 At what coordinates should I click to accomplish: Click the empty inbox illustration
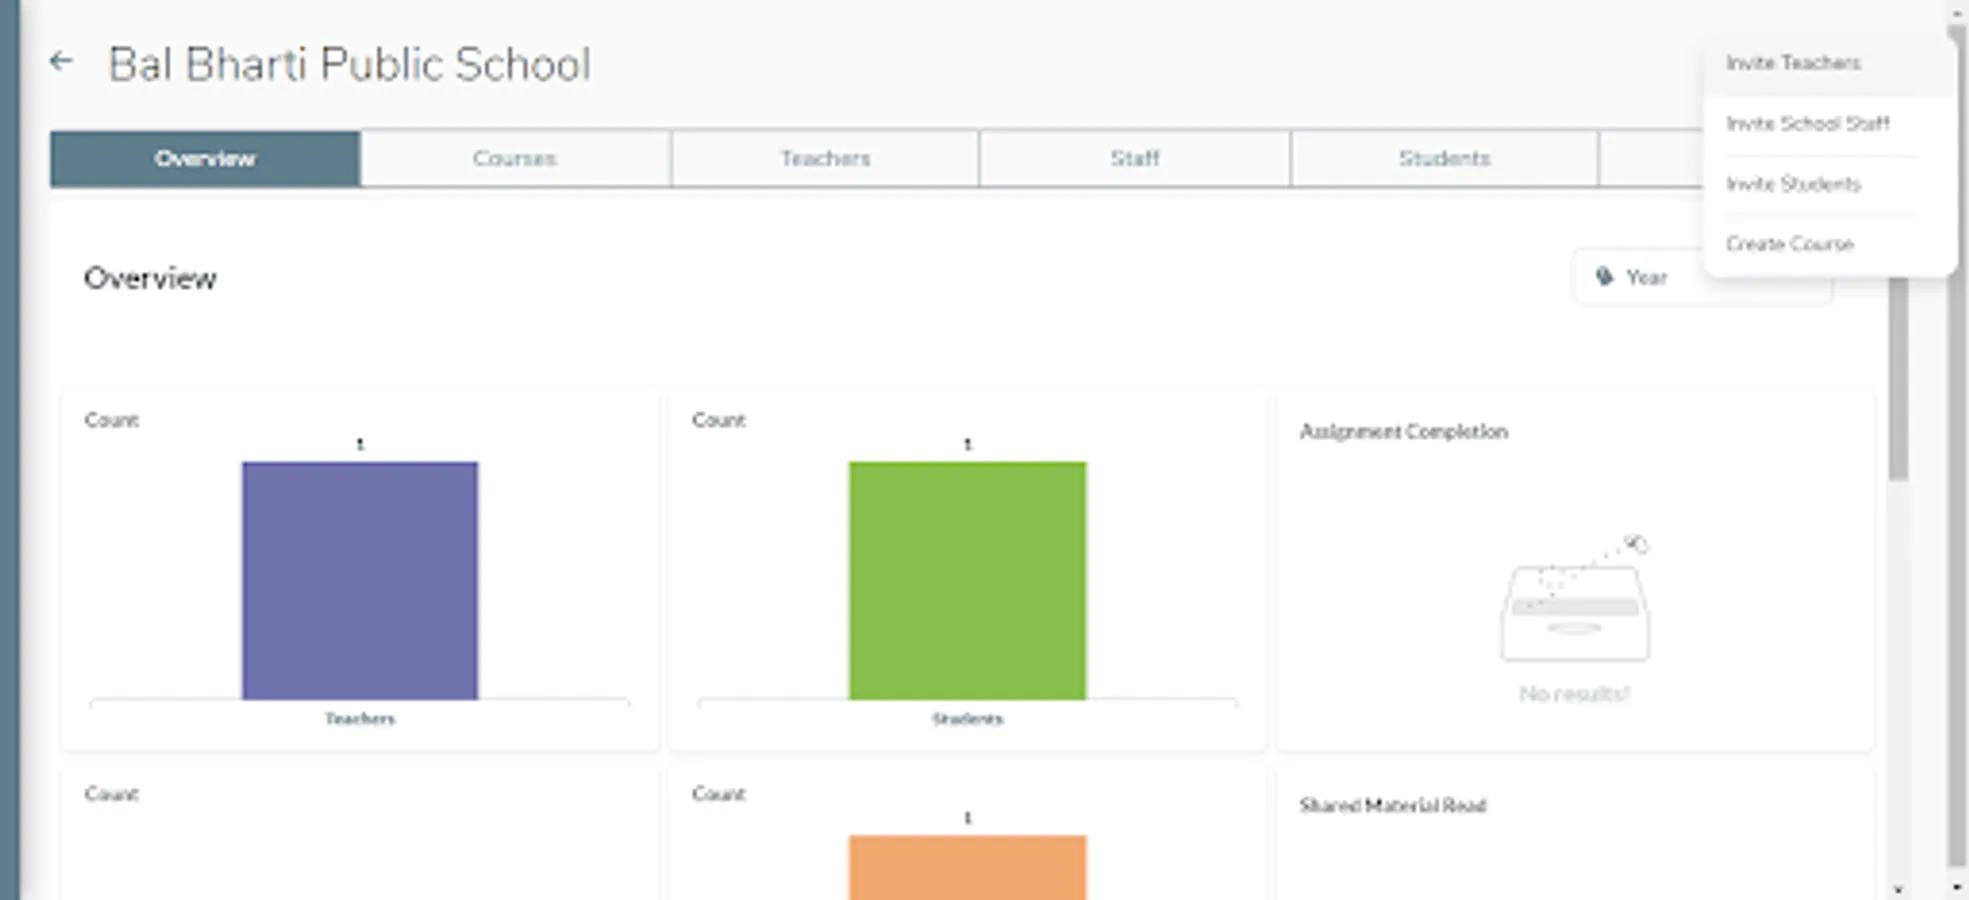pos(1575,598)
